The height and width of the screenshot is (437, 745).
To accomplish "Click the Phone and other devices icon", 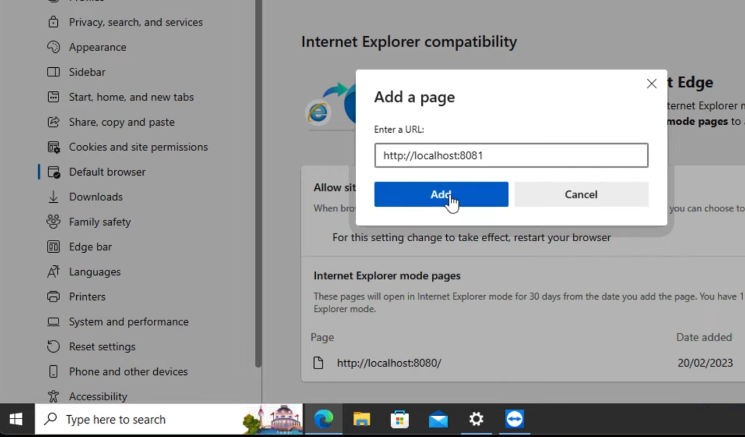I will tap(53, 371).
